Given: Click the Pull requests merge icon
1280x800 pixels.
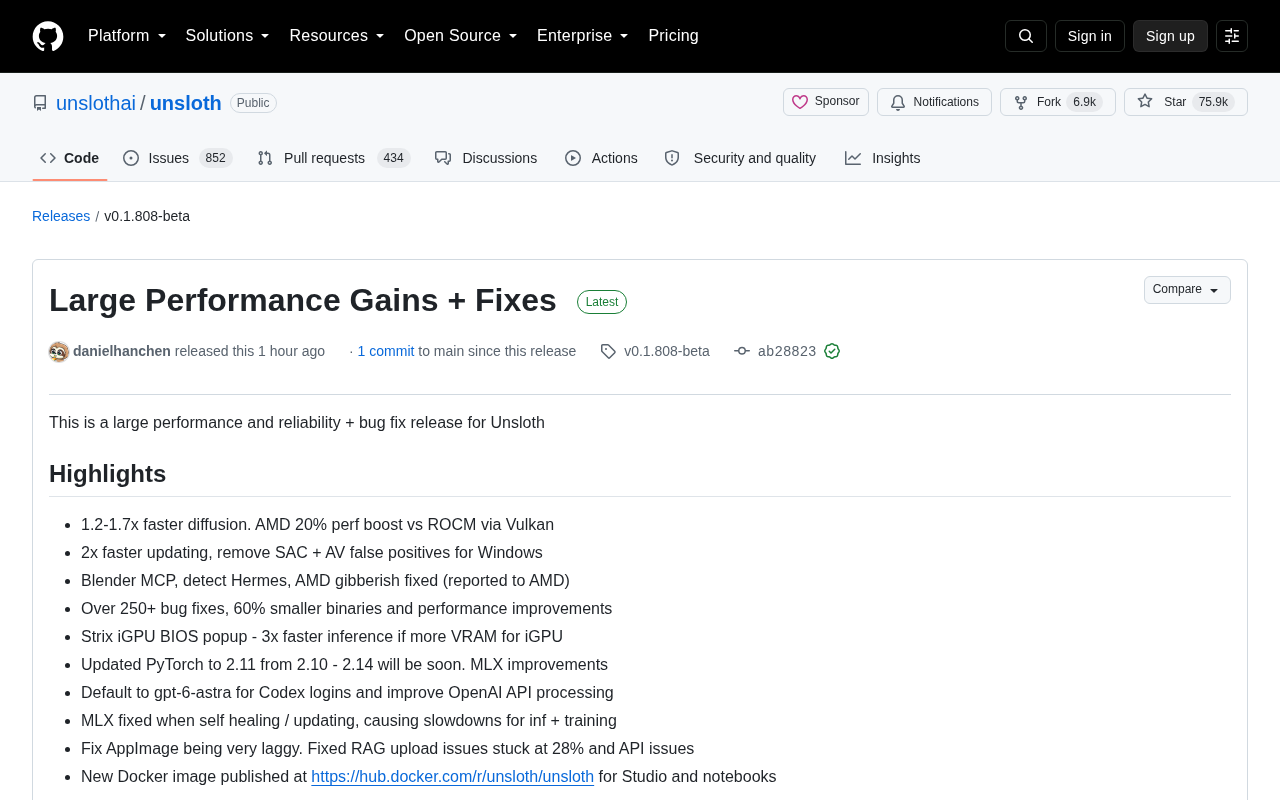Looking at the screenshot, I should click(265, 158).
